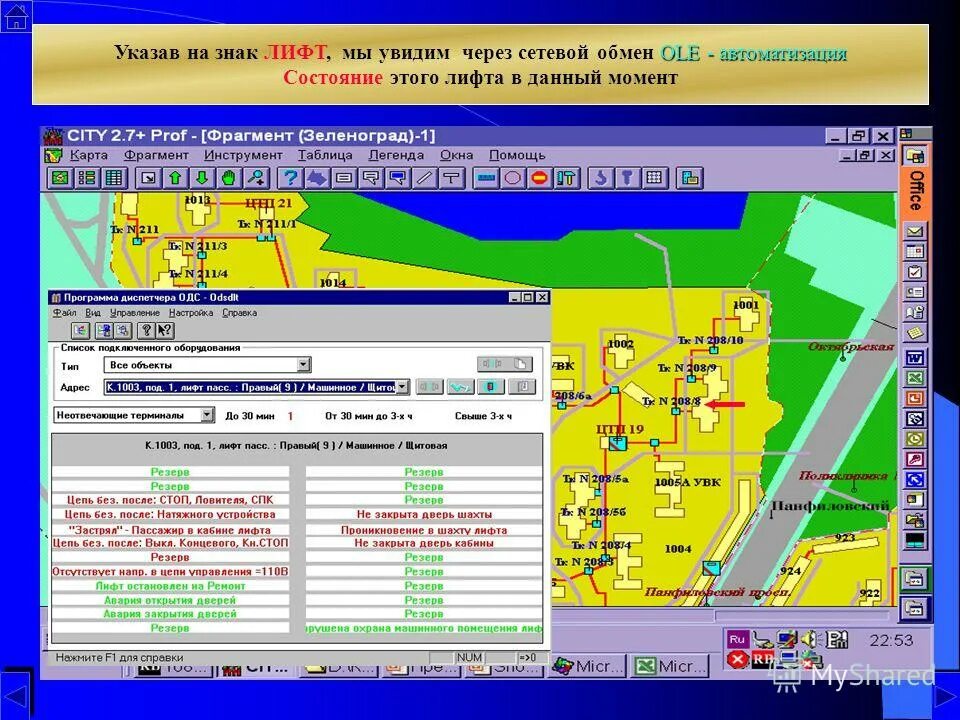960x720 pixels.
Task: Click the blue question mark help tool
Action: point(290,178)
